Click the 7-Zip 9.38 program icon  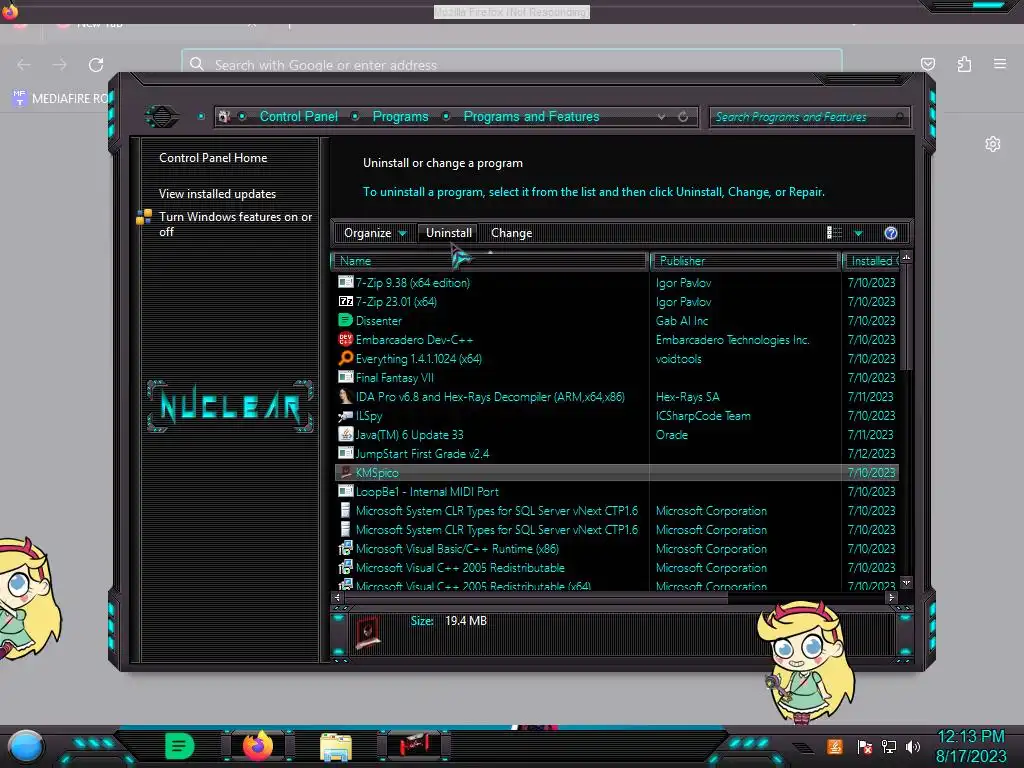point(345,282)
